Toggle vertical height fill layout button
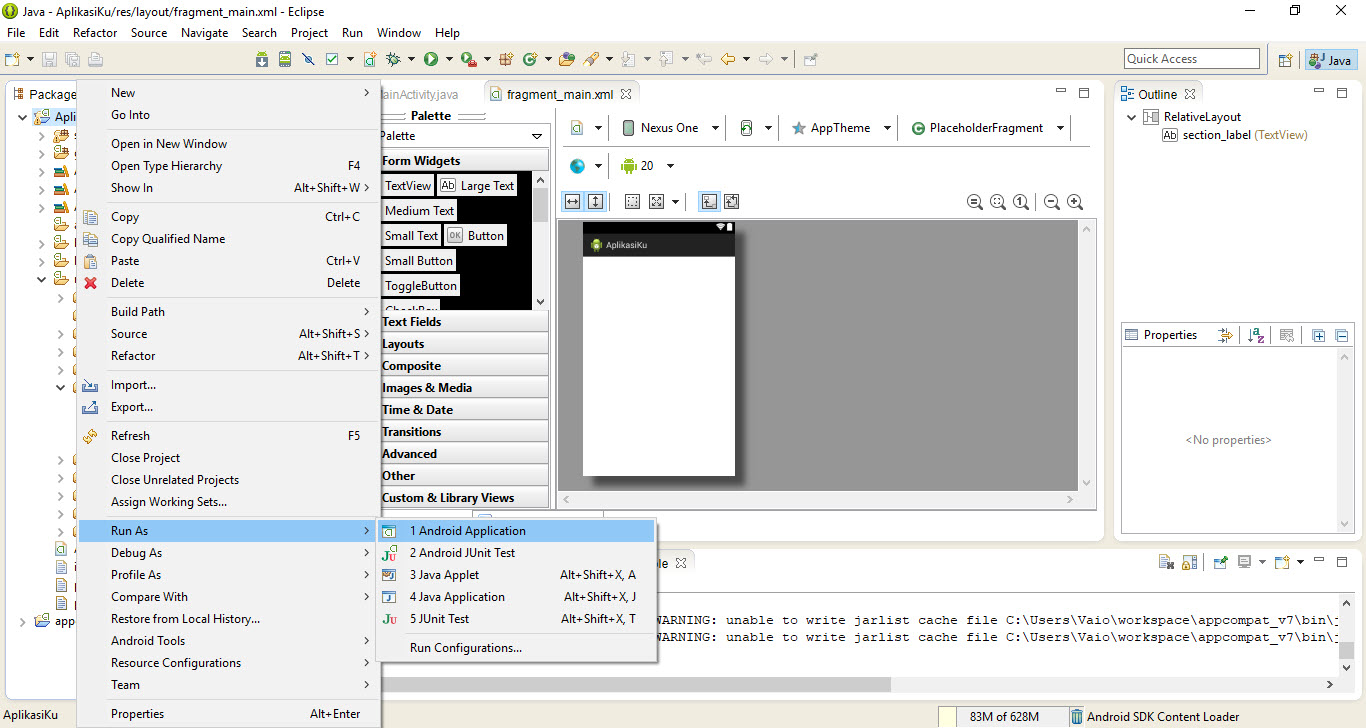Image resolution: width=1366 pixels, height=728 pixels. (x=595, y=202)
